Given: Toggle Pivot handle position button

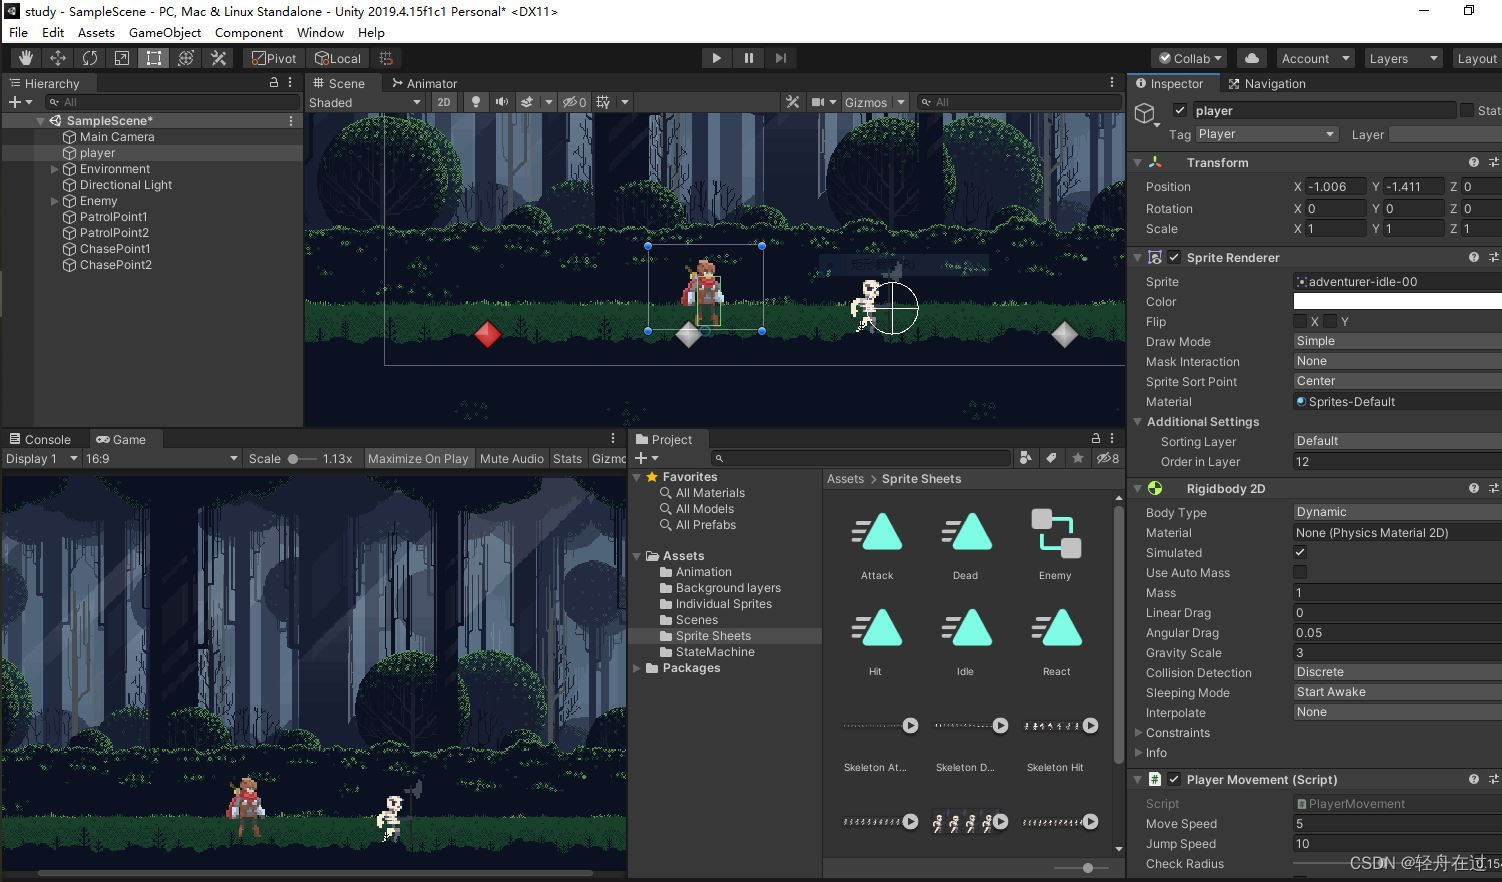Looking at the screenshot, I should tap(274, 58).
